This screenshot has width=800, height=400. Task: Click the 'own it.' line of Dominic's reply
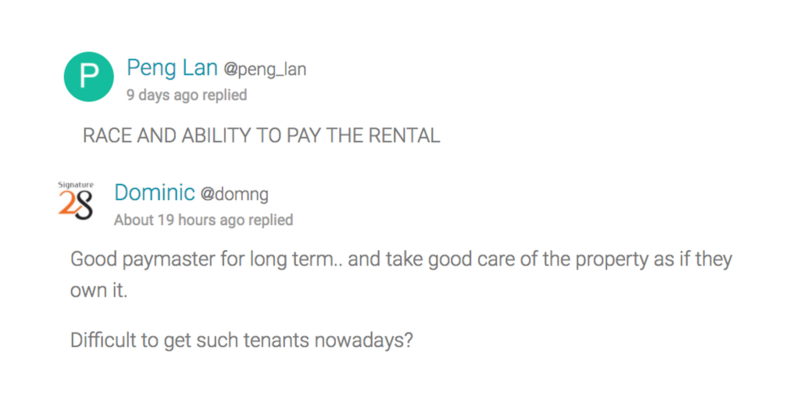tap(98, 291)
